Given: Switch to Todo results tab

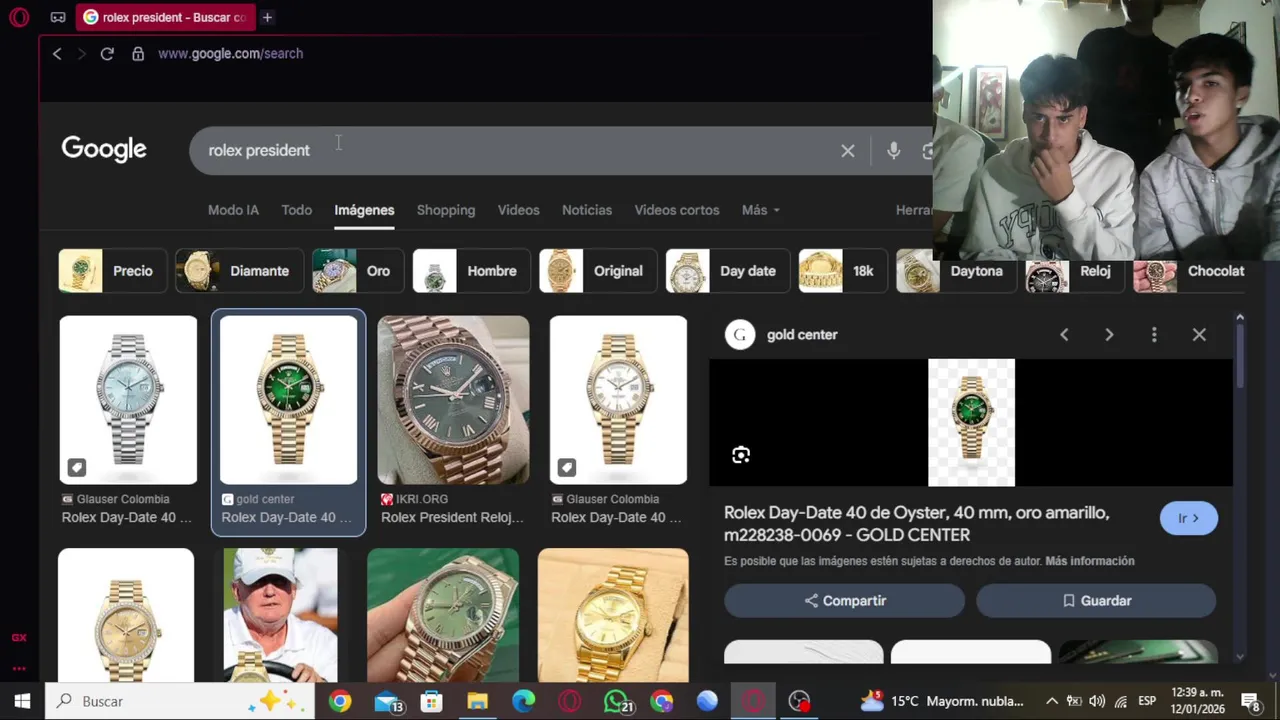Looking at the screenshot, I should point(296,210).
